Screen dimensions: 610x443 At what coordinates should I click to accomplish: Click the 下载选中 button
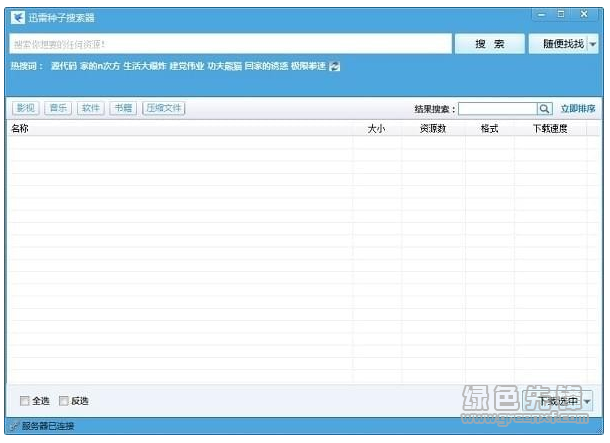(559, 401)
